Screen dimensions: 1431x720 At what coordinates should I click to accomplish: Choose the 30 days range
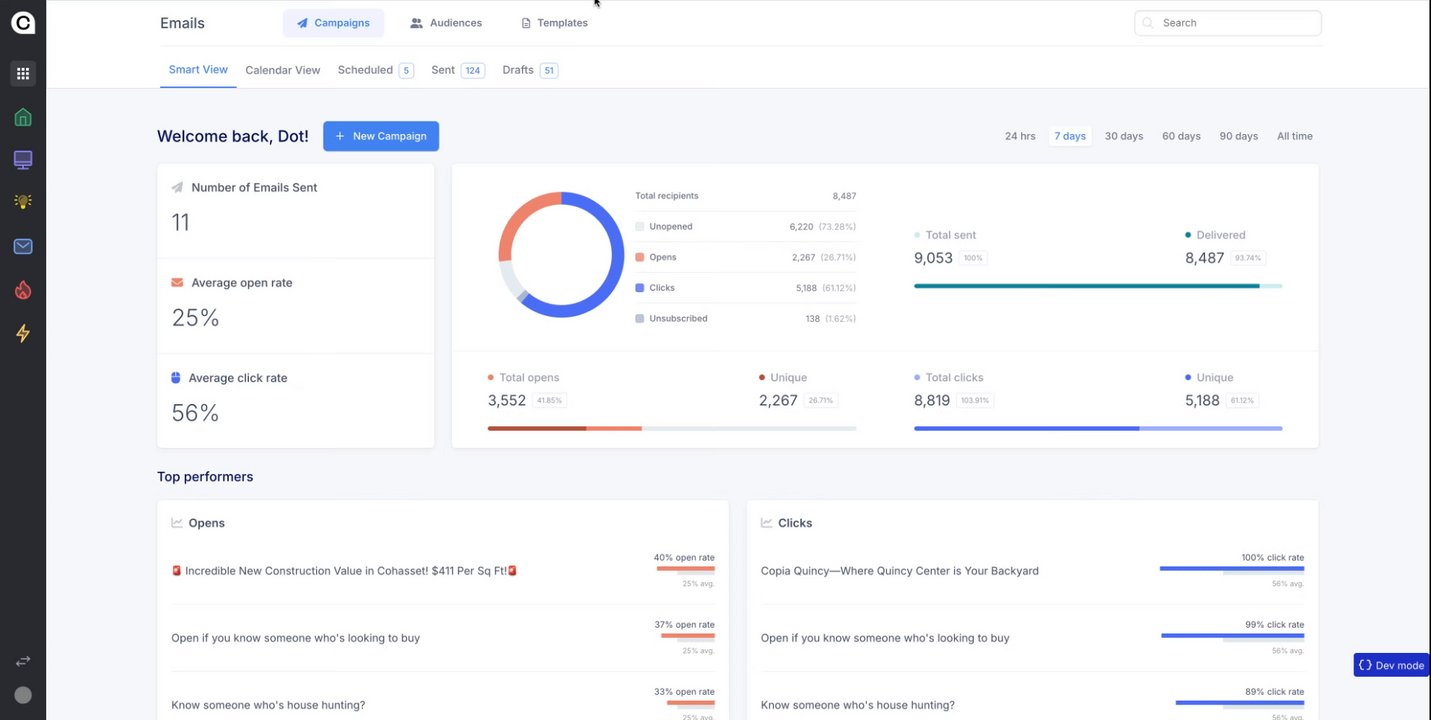tap(1124, 136)
